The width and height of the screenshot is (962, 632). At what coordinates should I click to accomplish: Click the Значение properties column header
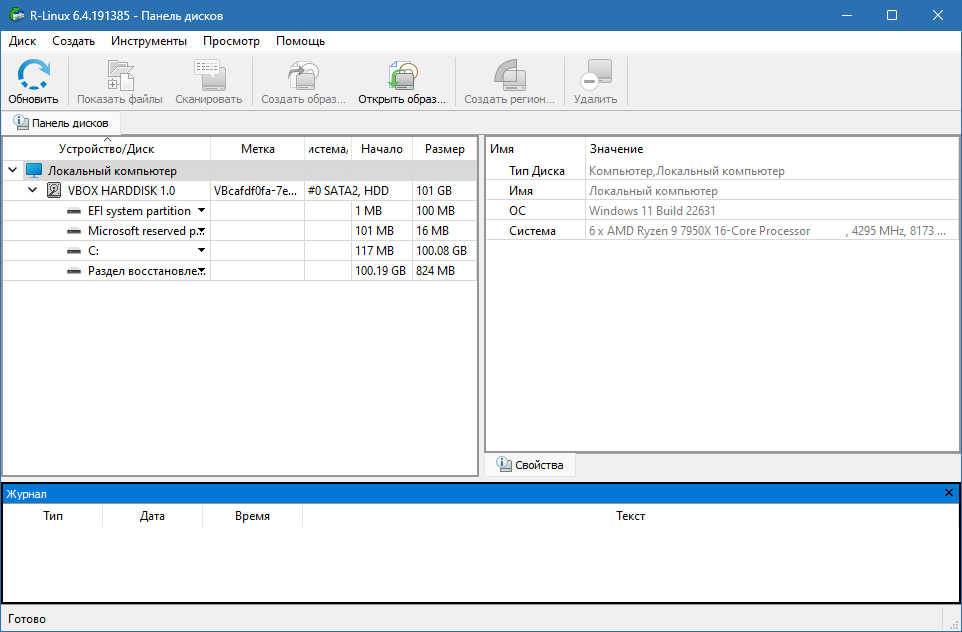tap(772, 149)
